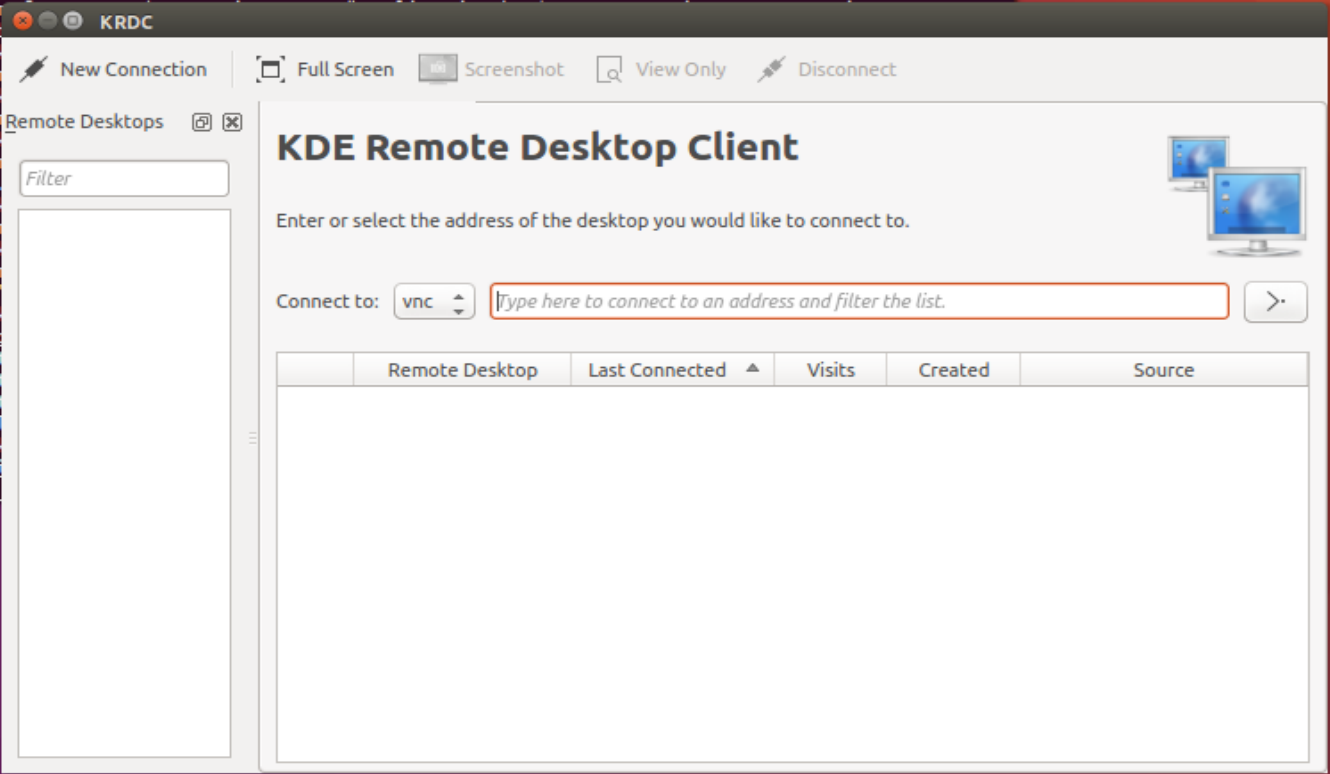Toggle Full Screen mode in toolbar
Screen dimensions: 1330x774
325,69
